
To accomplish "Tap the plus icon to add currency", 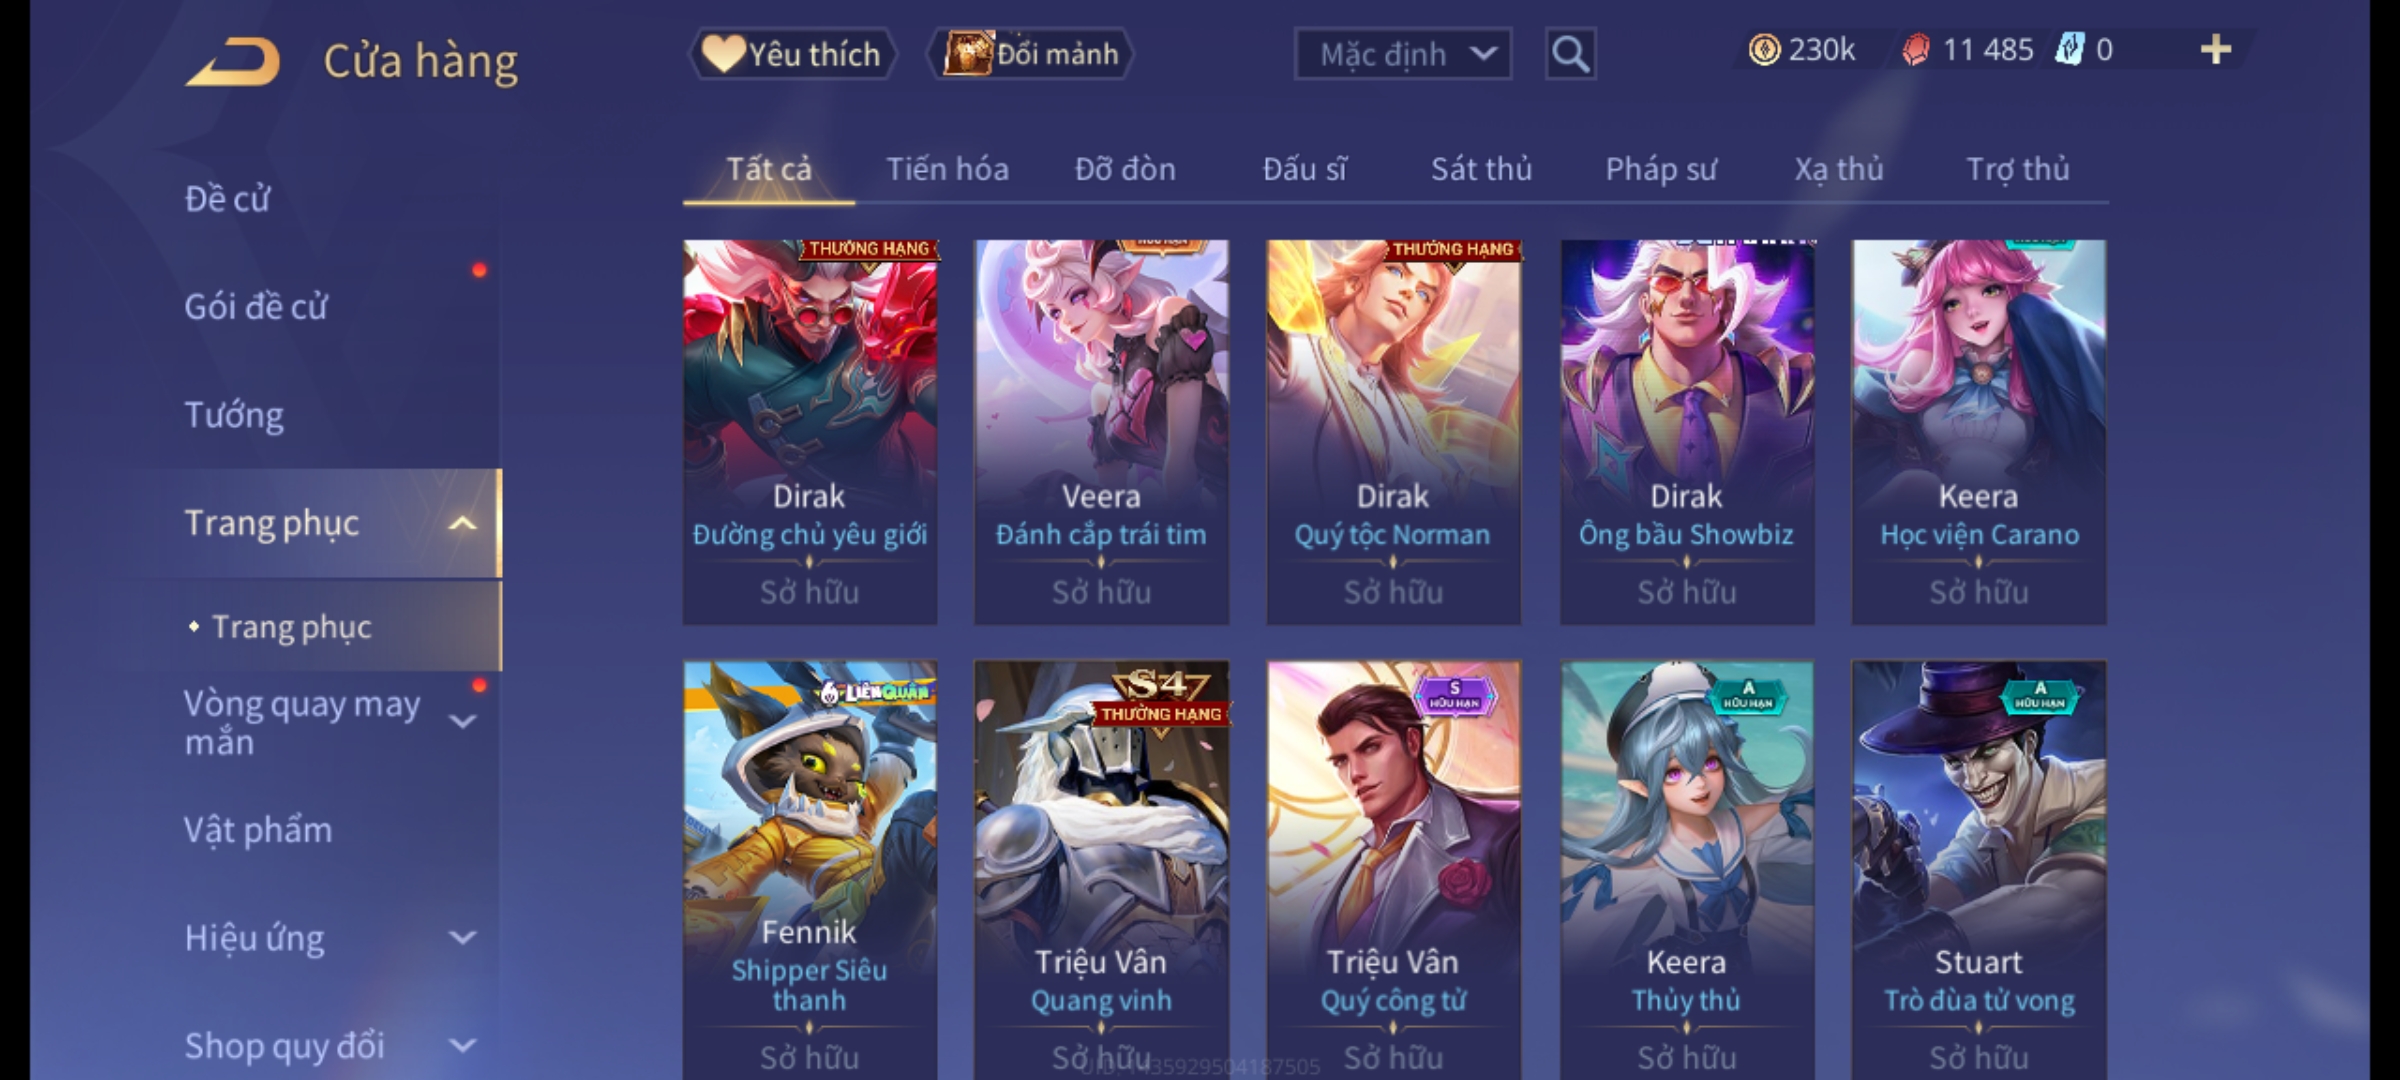I will coord(2216,50).
